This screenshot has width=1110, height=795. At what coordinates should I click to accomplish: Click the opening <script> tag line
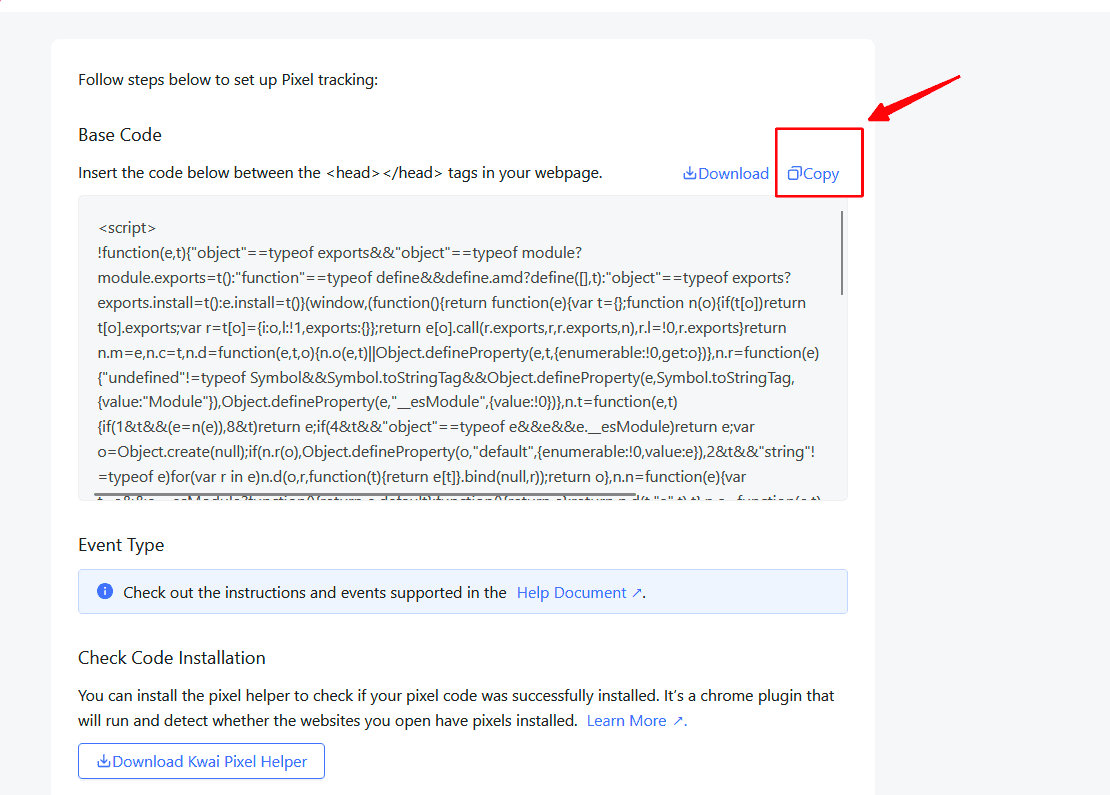point(127,228)
